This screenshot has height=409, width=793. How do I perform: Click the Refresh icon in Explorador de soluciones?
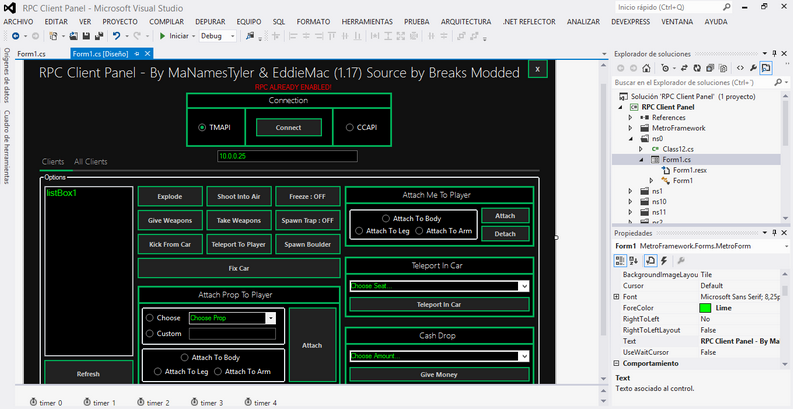coord(697,68)
